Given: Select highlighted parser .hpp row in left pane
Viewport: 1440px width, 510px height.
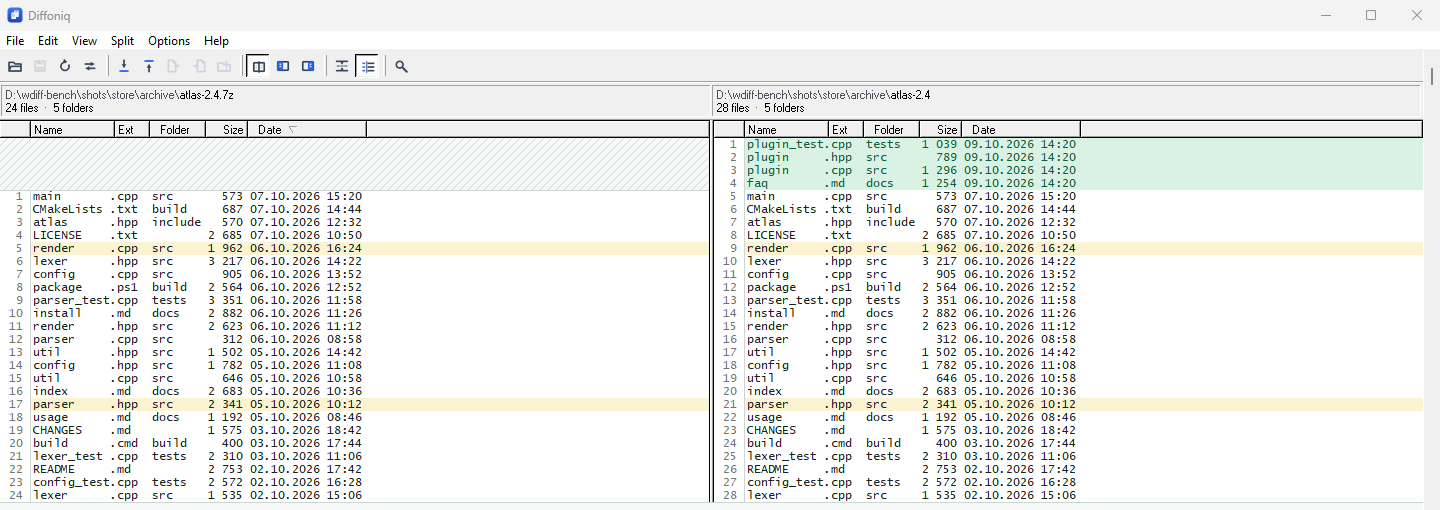Looking at the screenshot, I should click(x=354, y=404).
